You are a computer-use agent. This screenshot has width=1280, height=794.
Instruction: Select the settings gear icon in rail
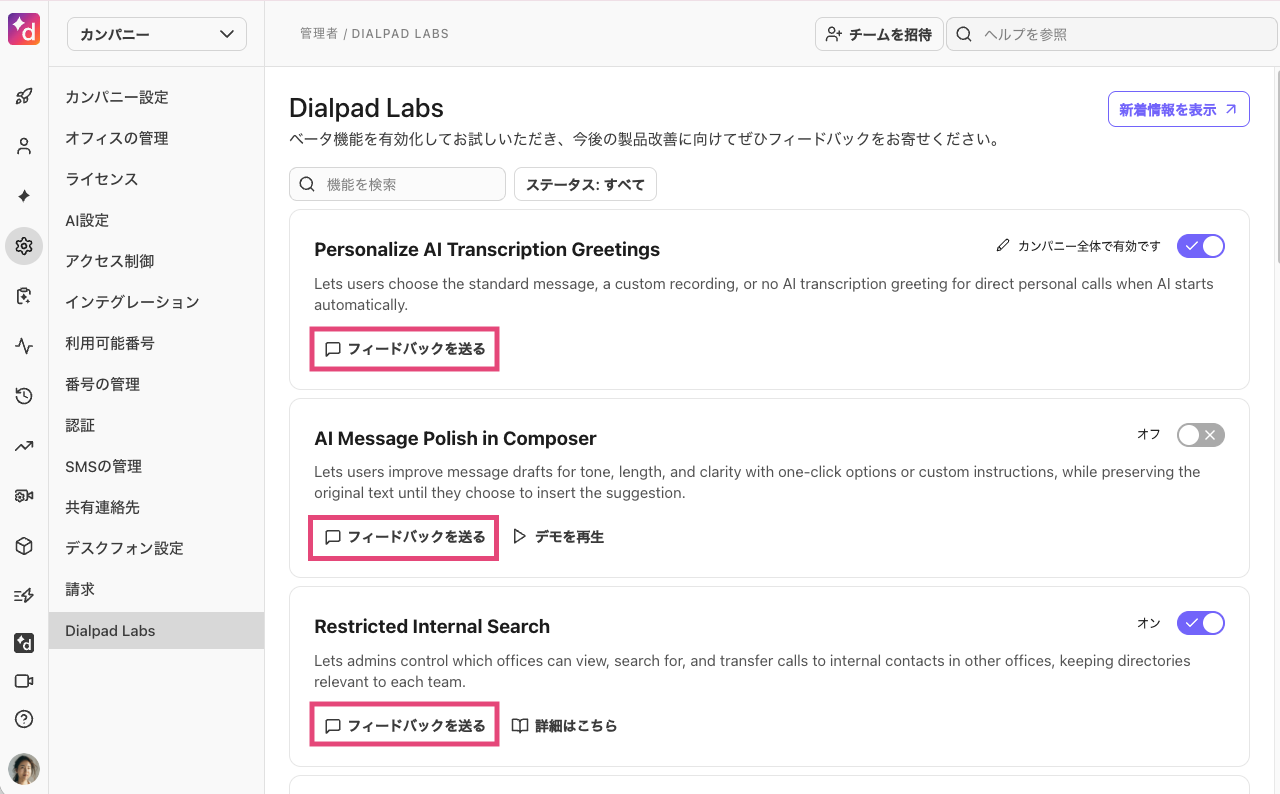click(24, 246)
